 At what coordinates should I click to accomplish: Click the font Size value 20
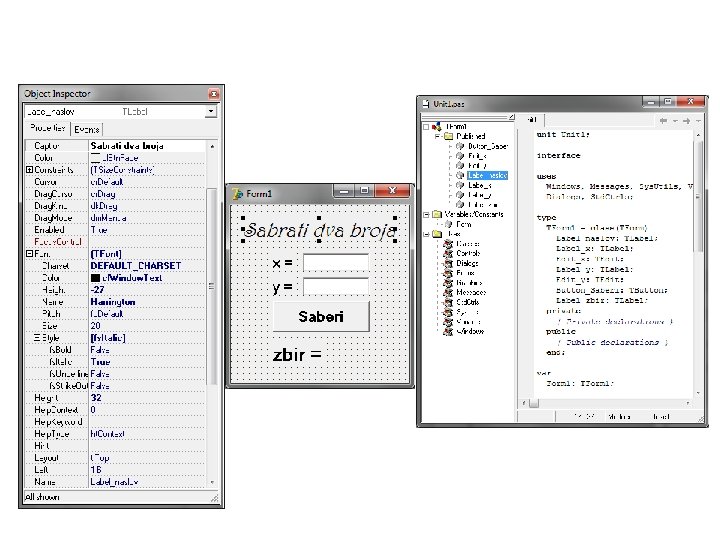pos(96,326)
